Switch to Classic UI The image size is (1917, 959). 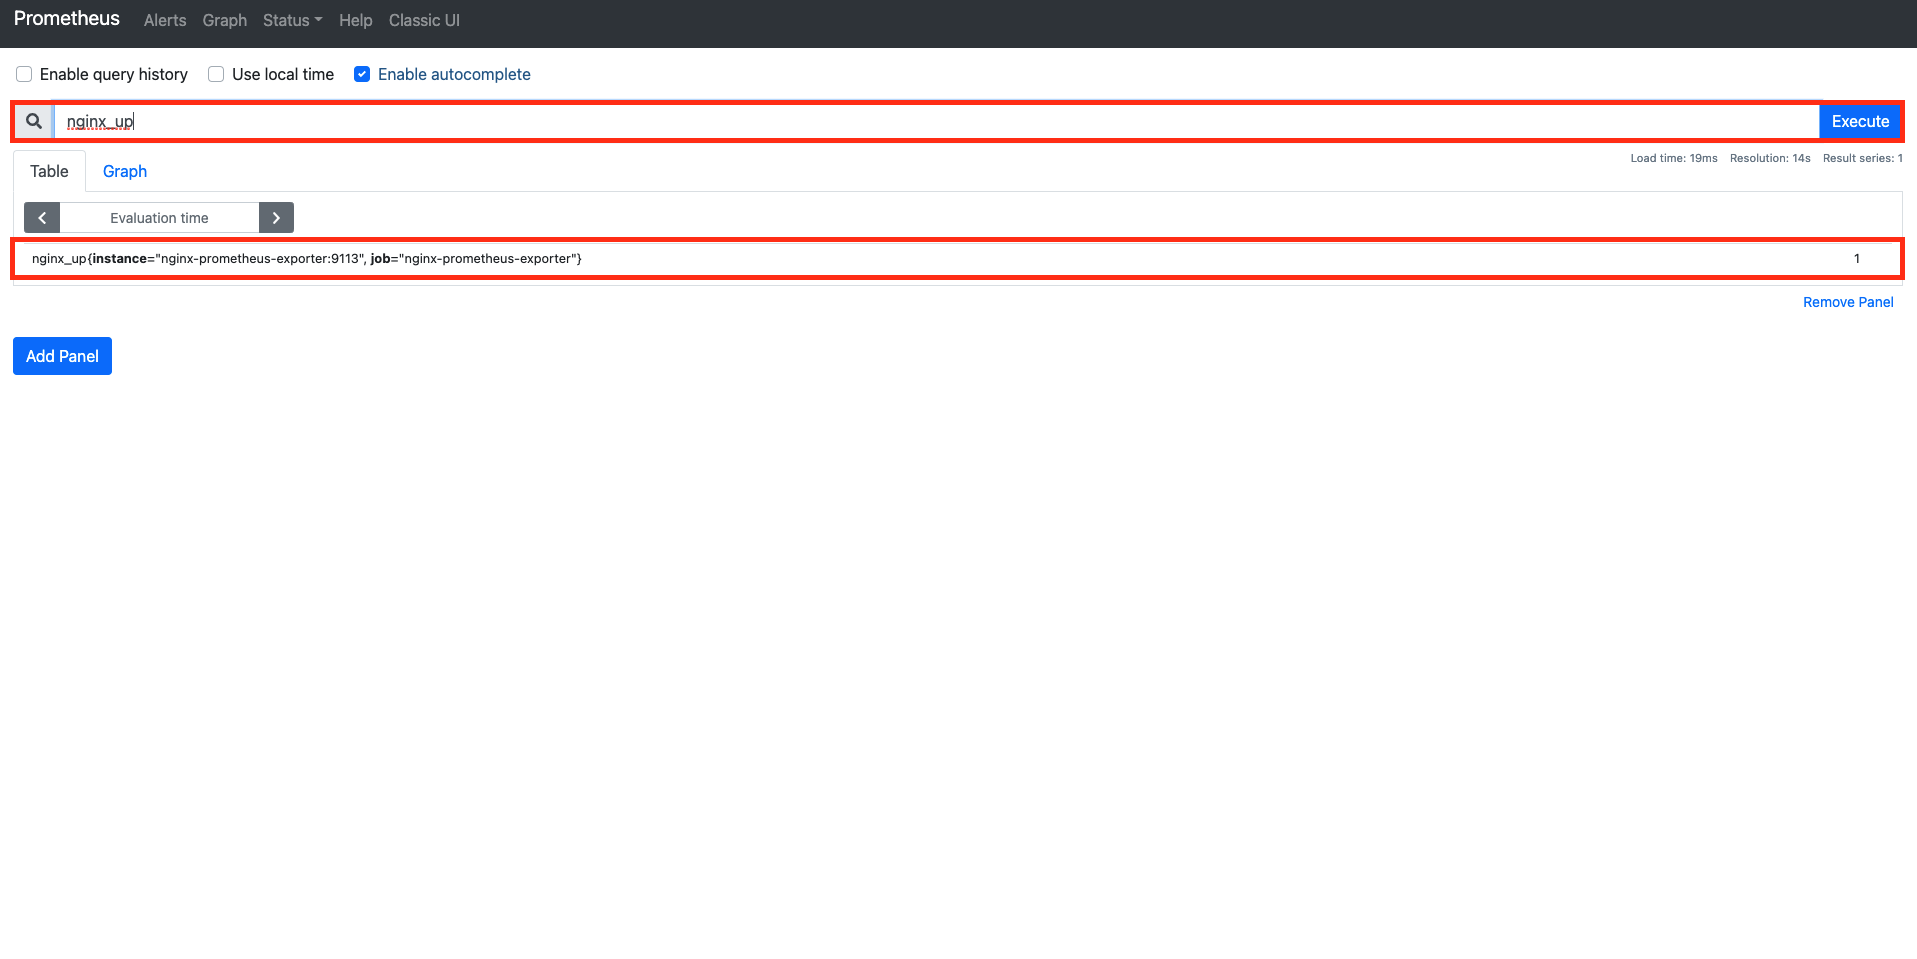point(424,20)
